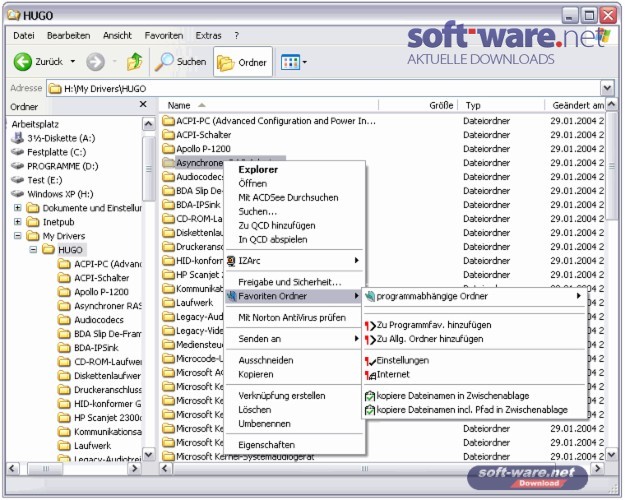Viewport: 625px width, 500px height.
Task: Collapse the HUGO tree node
Action: (x=33, y=250)
